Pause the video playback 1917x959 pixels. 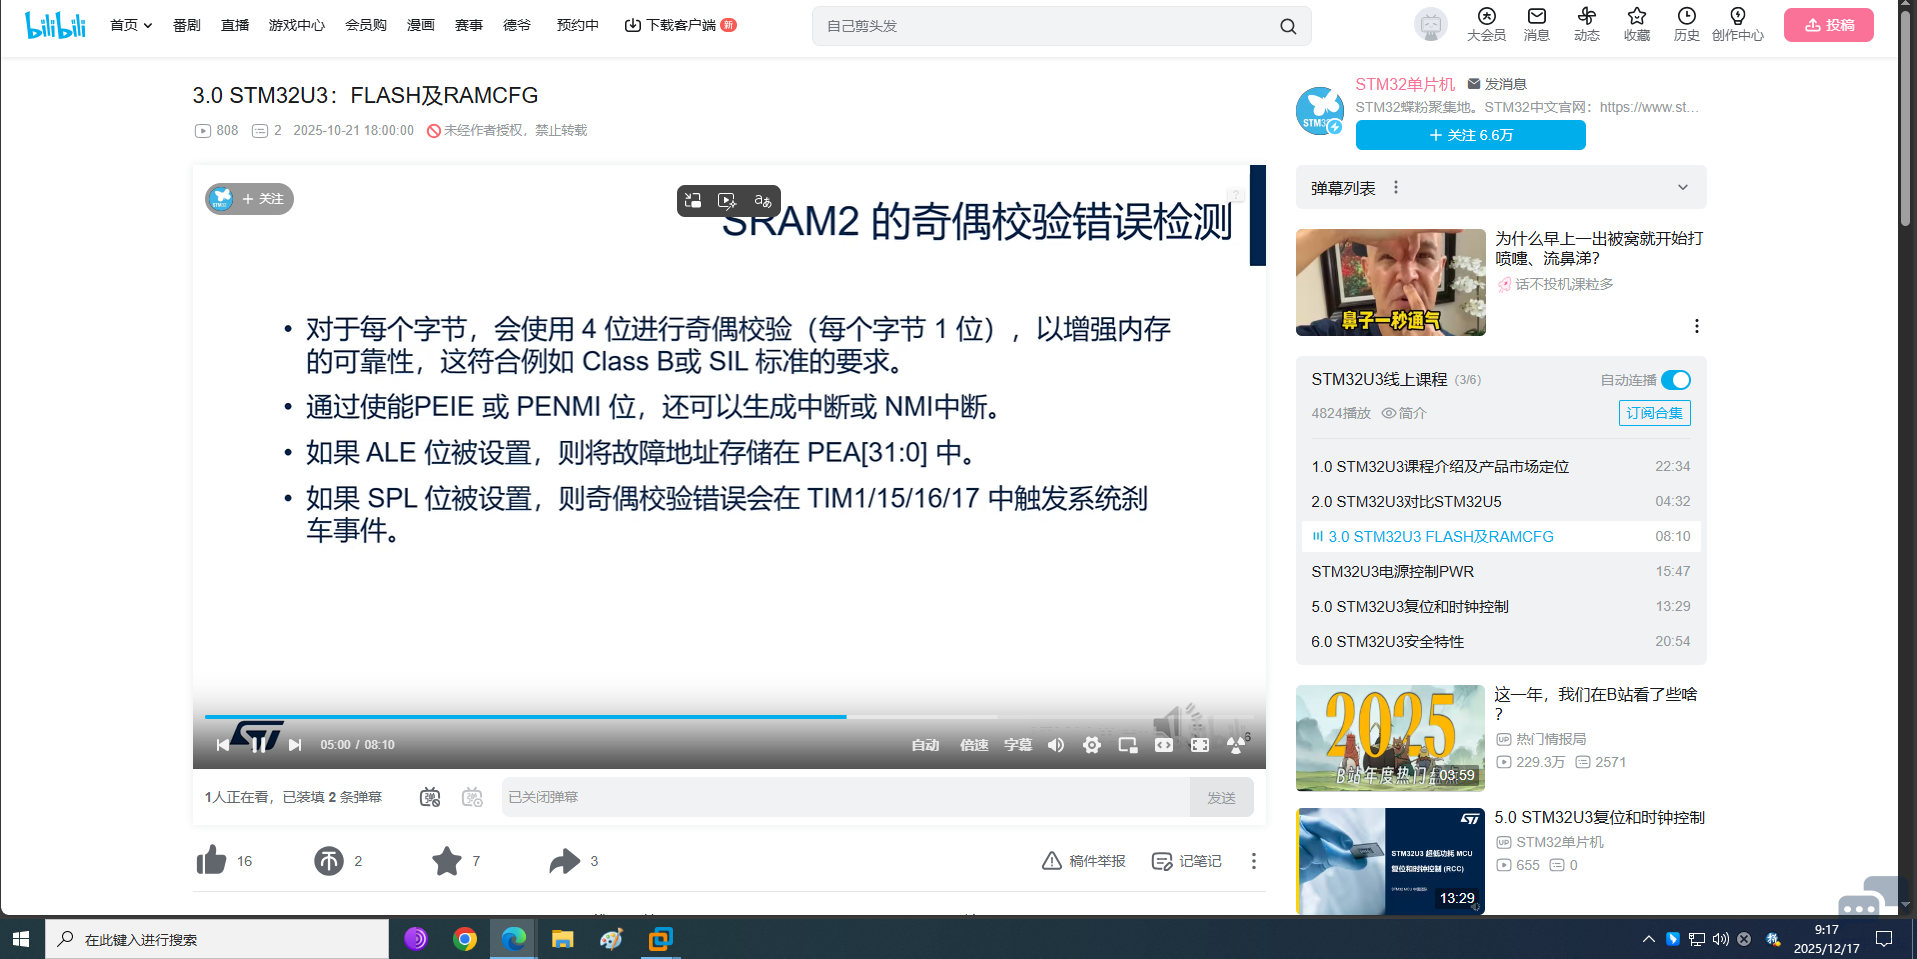[258, 744]
